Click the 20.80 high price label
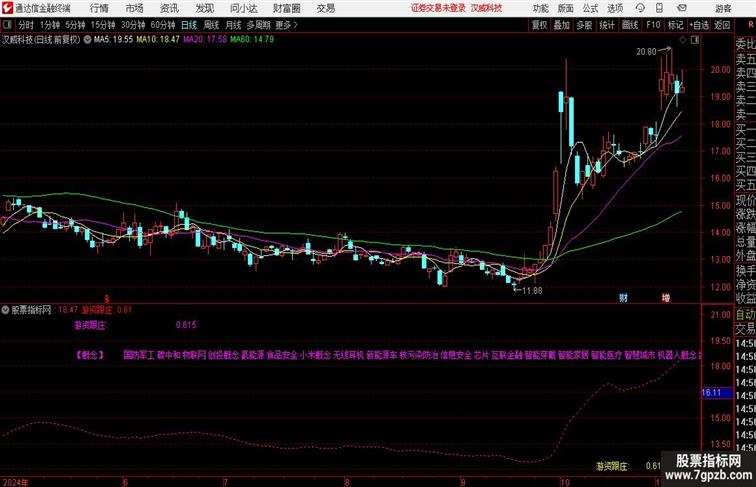The width and height of the screenshot is (756, 487). pyautogui.click(x=646, y=52)
